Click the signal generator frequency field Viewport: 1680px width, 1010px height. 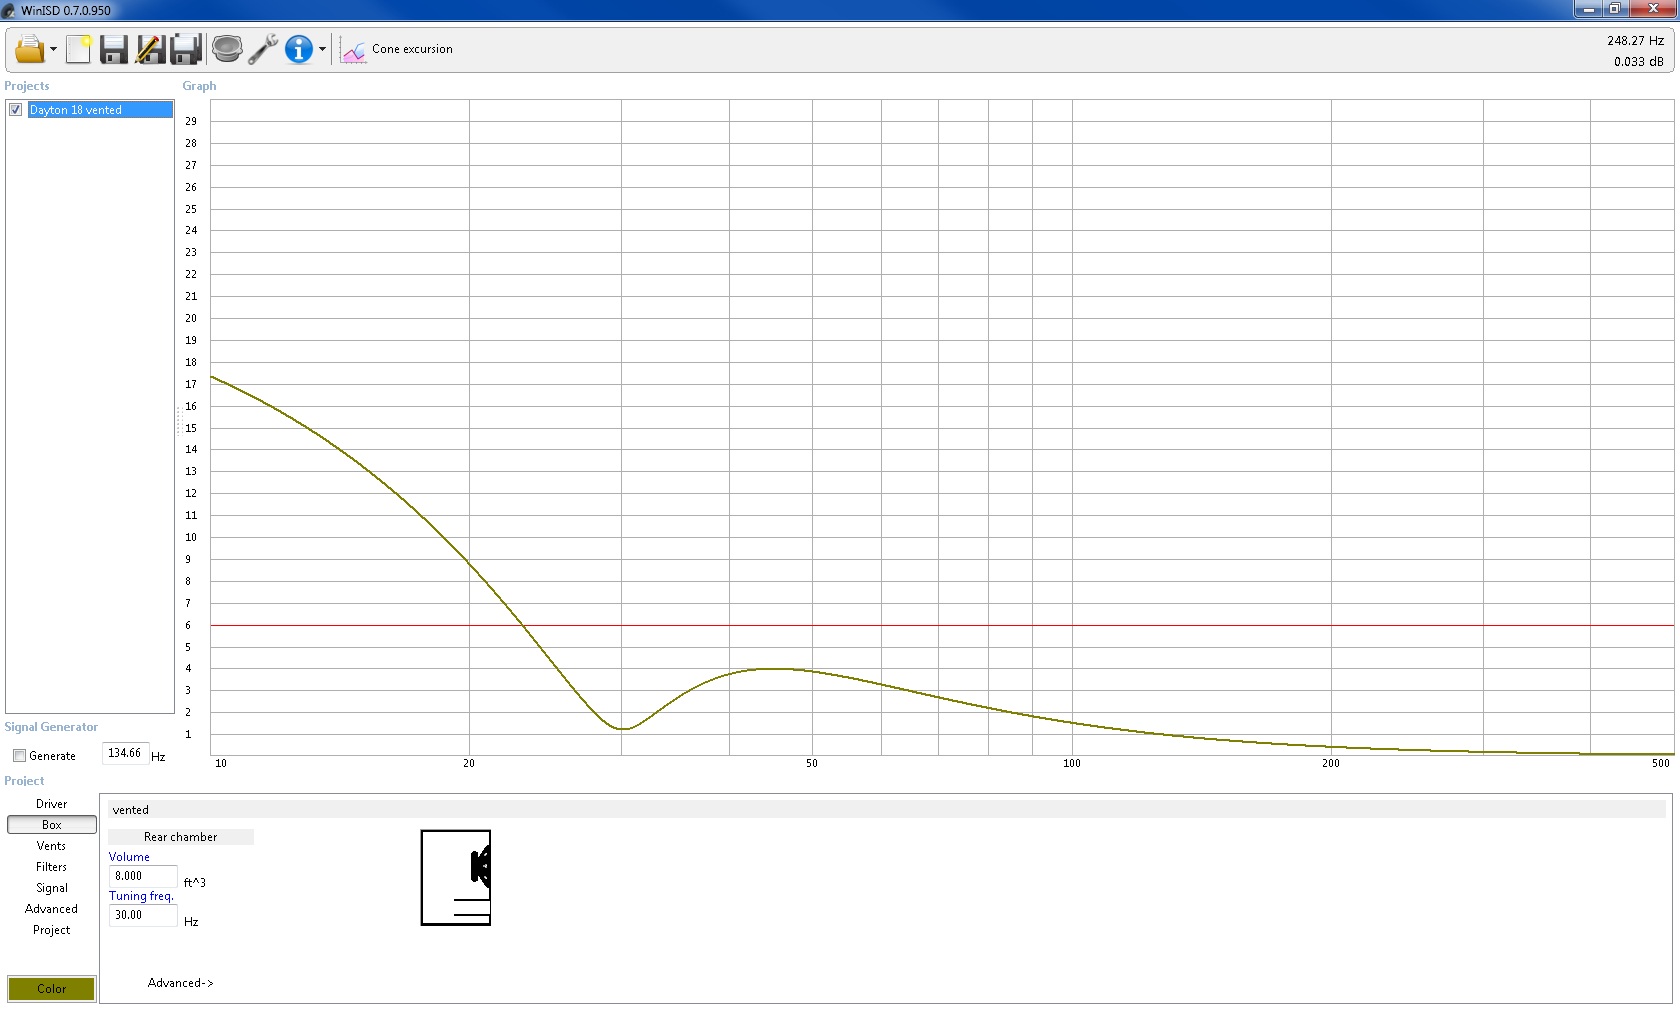126,753
